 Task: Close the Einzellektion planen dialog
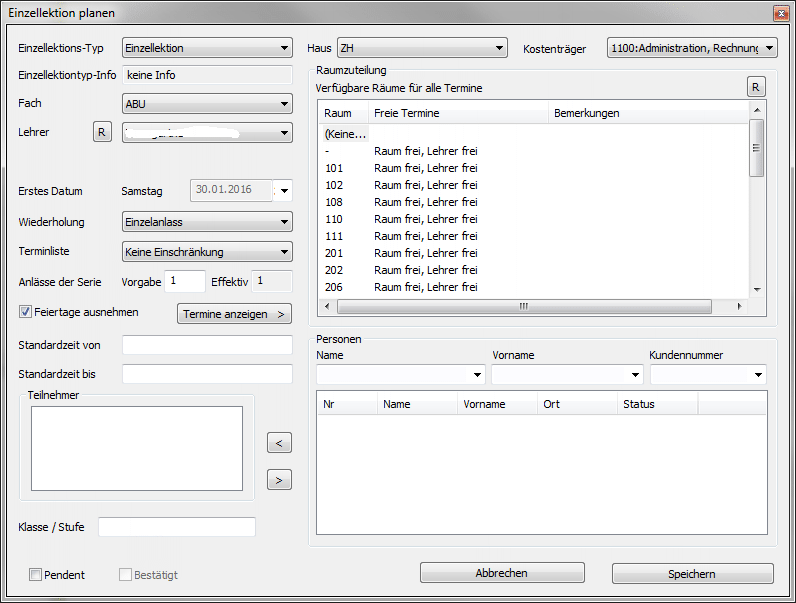780,13
